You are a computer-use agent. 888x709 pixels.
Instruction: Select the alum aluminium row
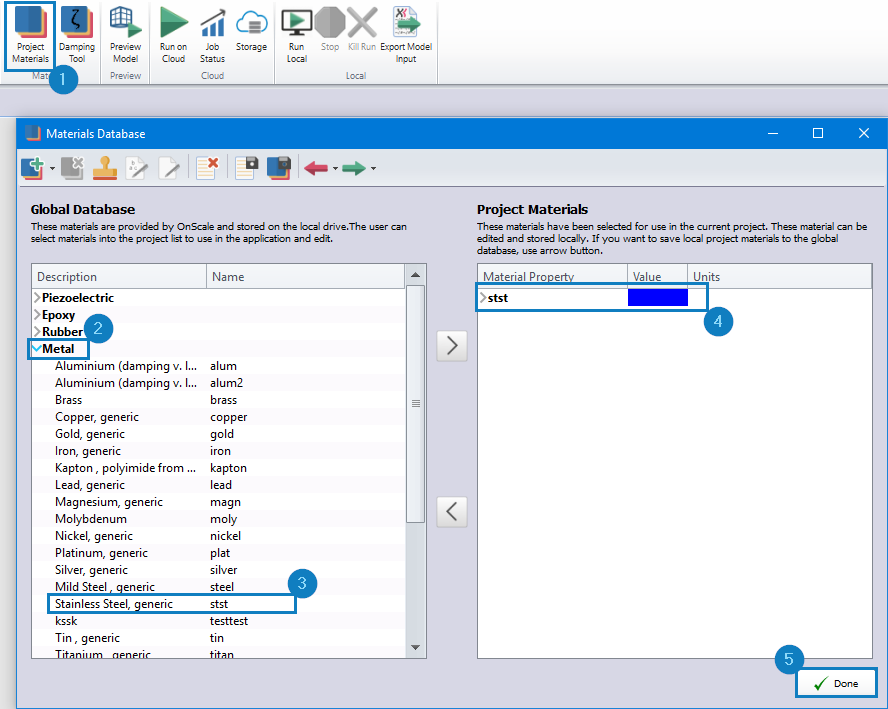(x=219, y=366)
